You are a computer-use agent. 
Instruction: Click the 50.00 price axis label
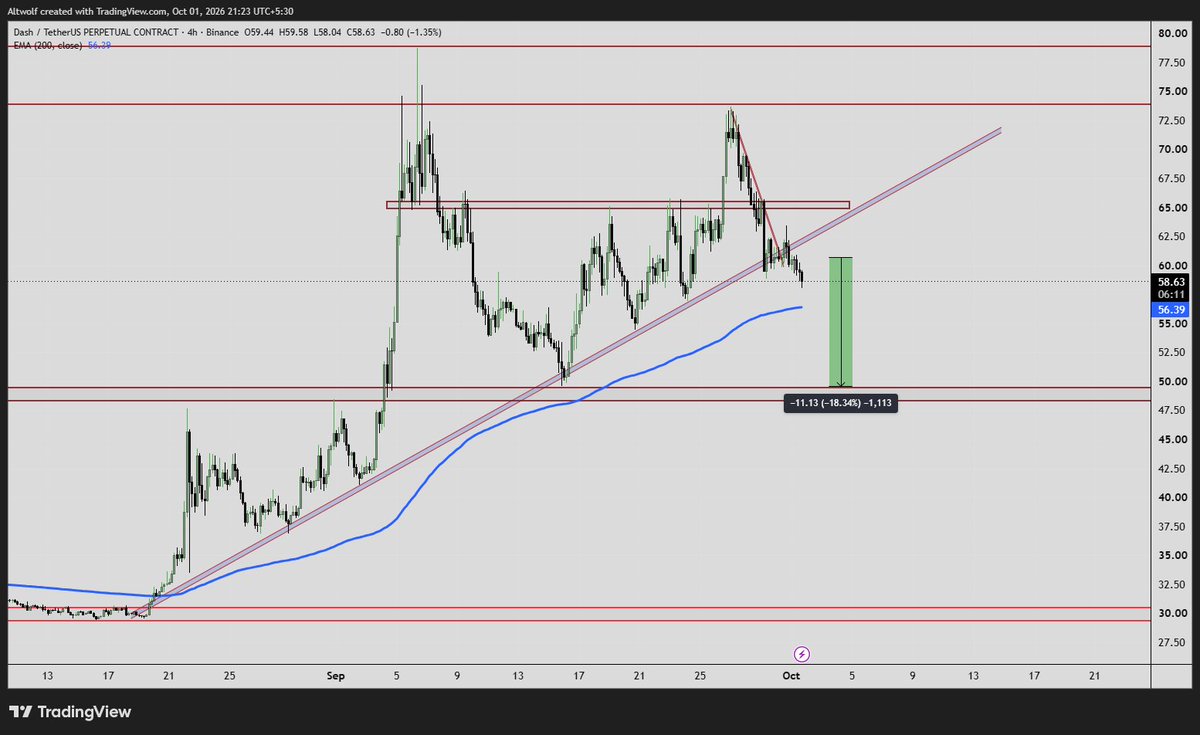point(1173,381)
